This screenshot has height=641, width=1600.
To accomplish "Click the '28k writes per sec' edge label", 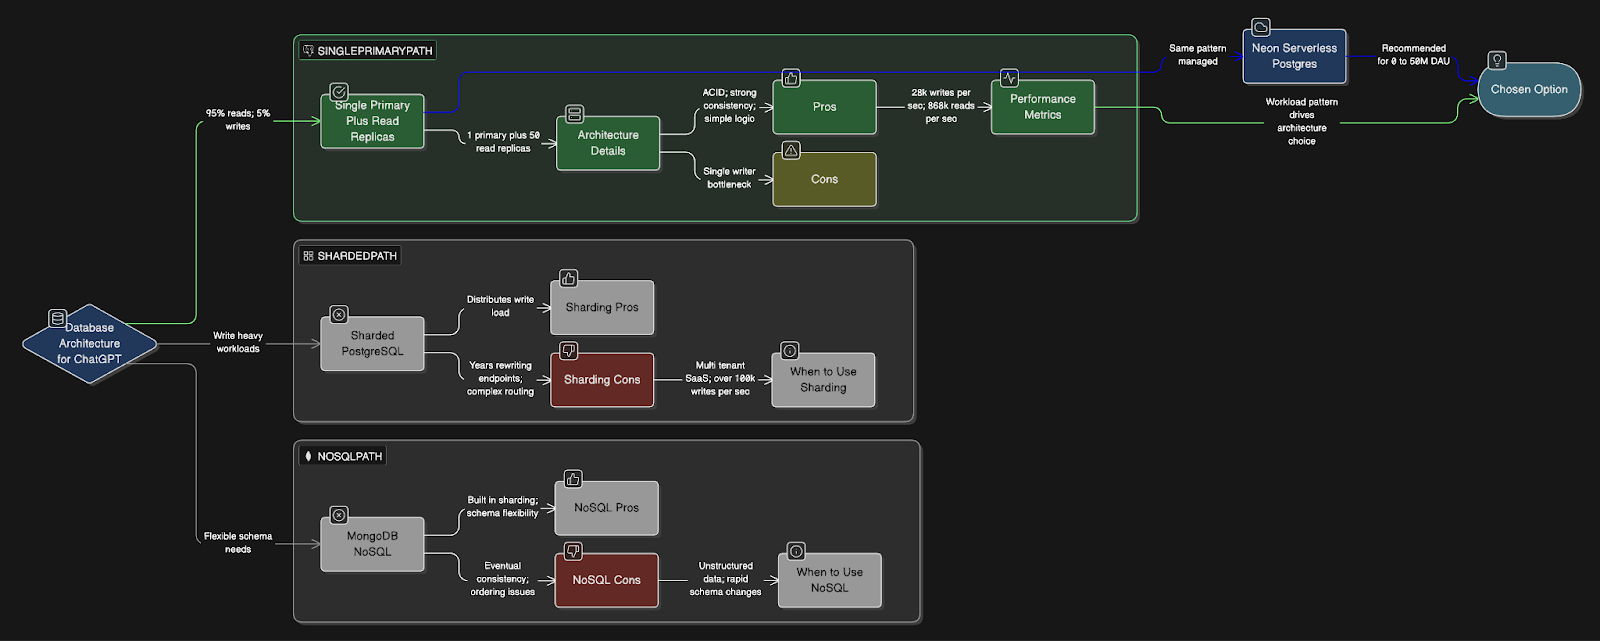I will tap(941, 106).
